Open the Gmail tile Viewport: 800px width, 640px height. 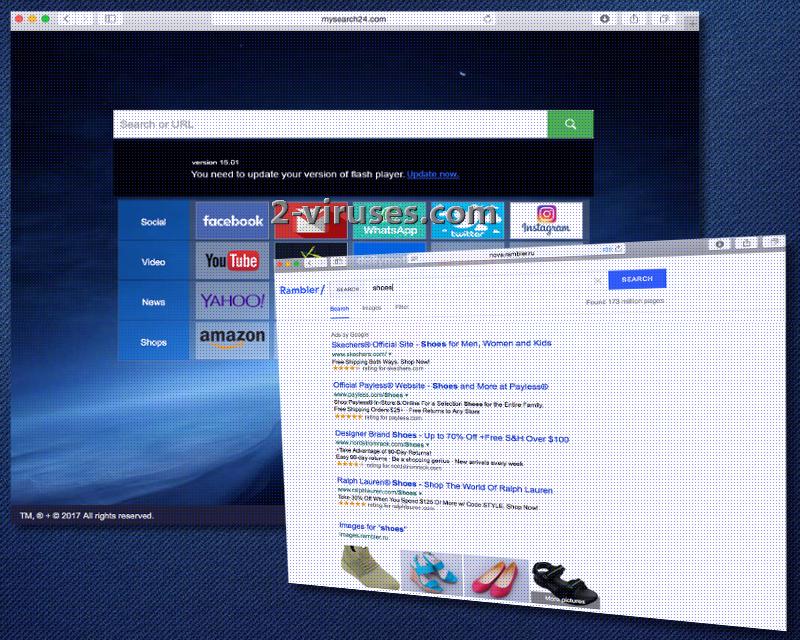coord(313,221)
